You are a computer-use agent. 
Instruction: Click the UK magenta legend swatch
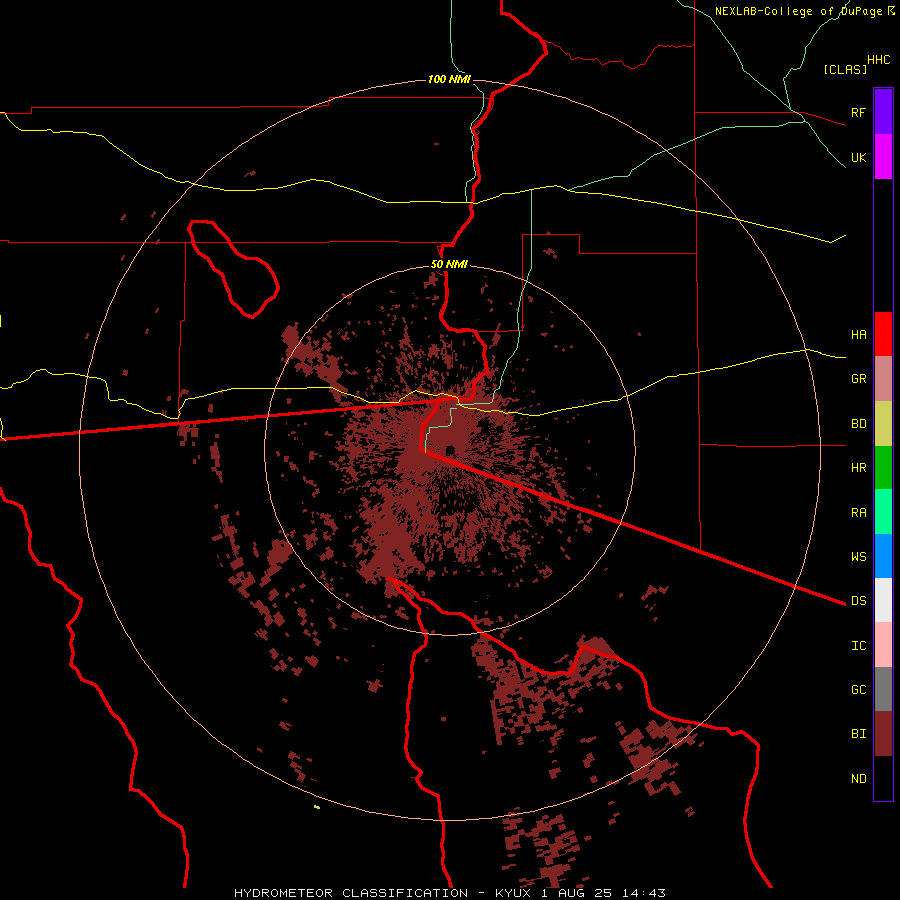coord(883,157)
